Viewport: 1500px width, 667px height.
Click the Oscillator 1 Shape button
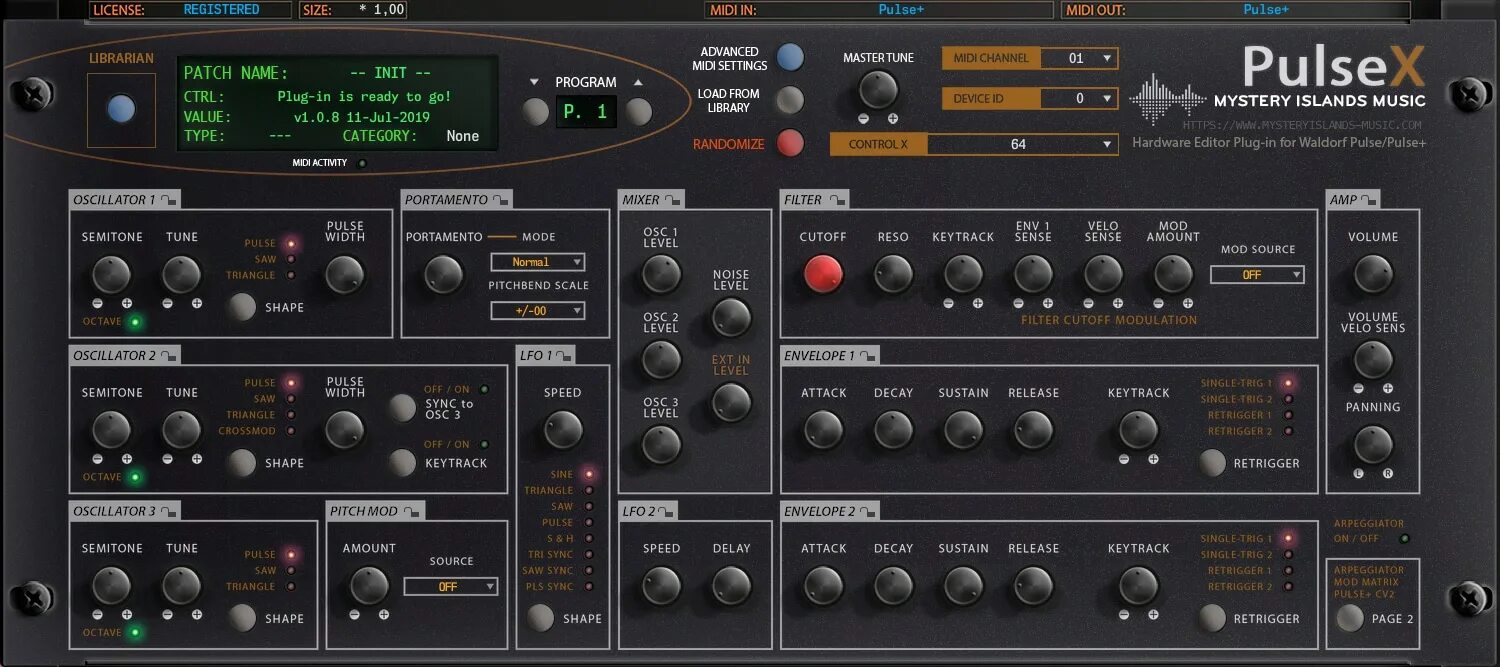pyautogui.click(x=241, y=307)
